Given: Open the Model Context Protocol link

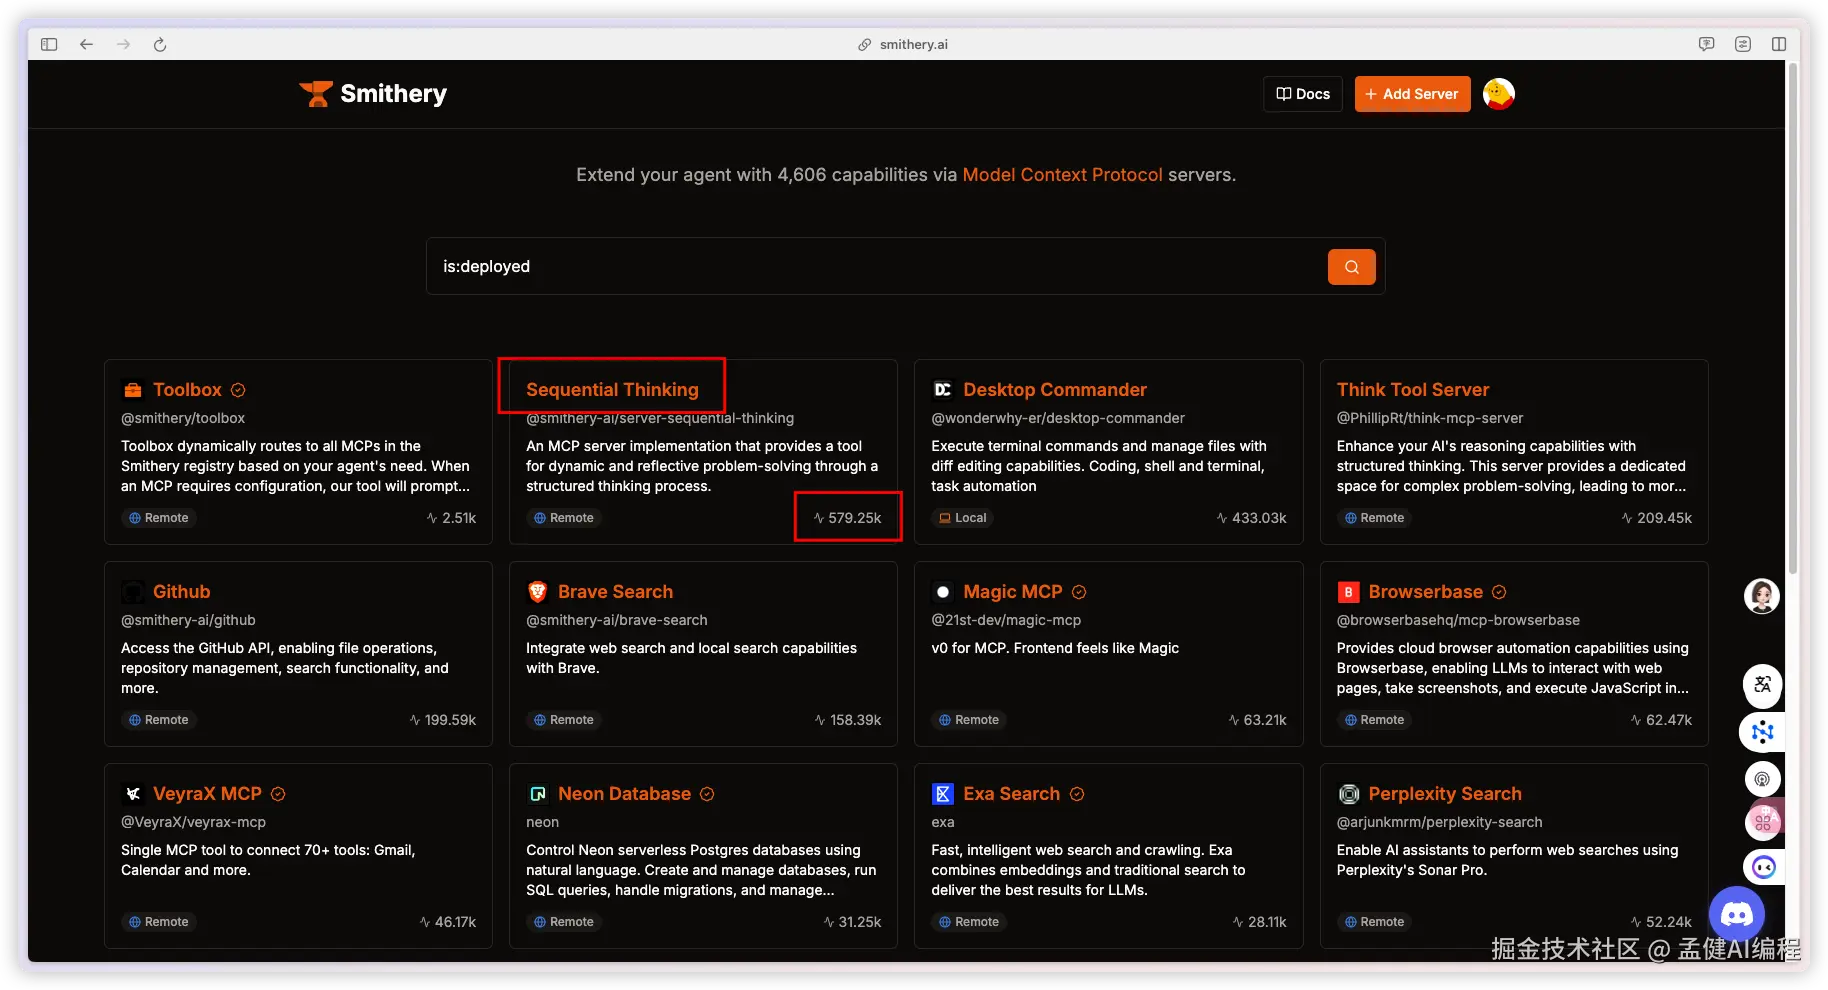Looking at the screenshot, I should 1062,175.
